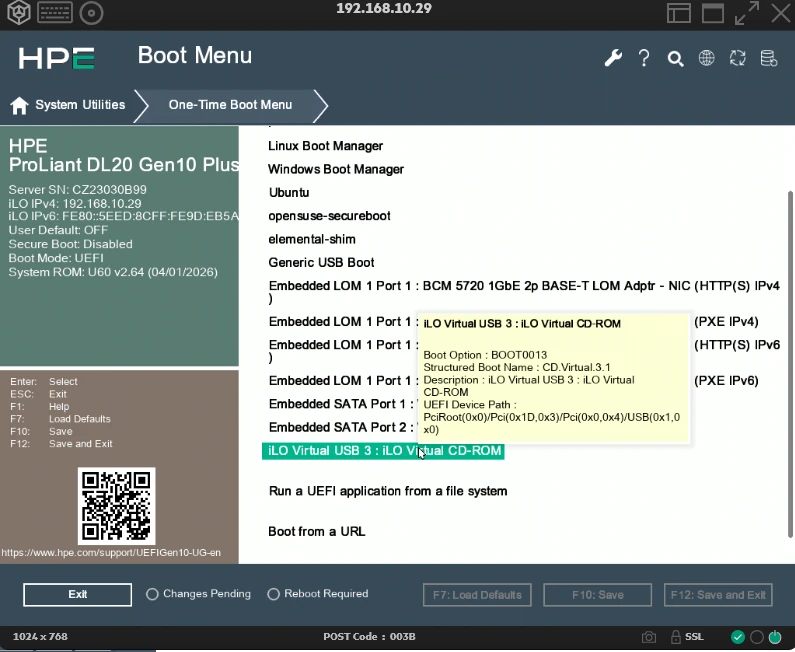The image size is (795, 652).
Task: Click the console layout panel icon
Action: [x=679, y=13]
